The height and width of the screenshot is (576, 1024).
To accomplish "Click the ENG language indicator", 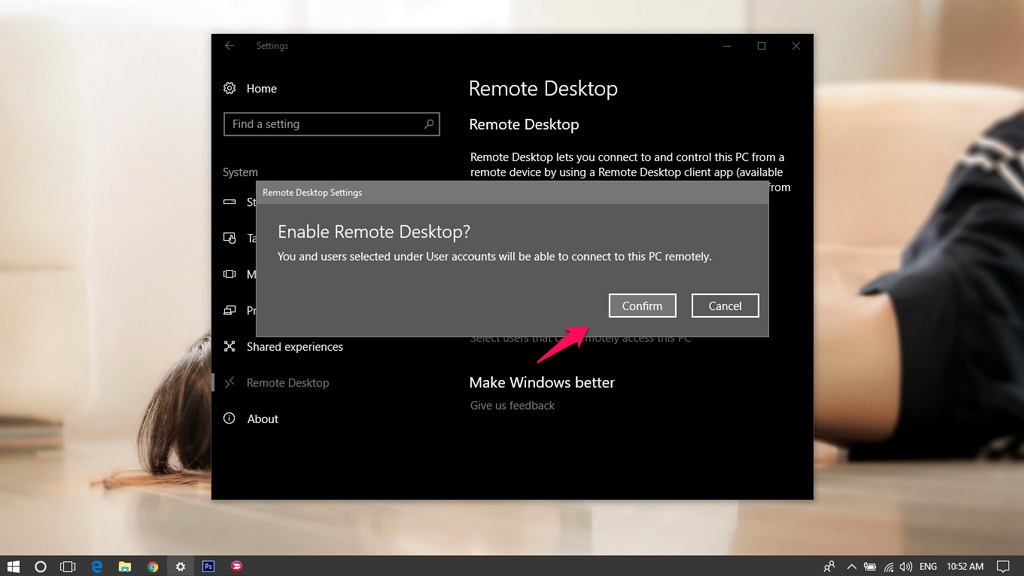I will (927, 566).
